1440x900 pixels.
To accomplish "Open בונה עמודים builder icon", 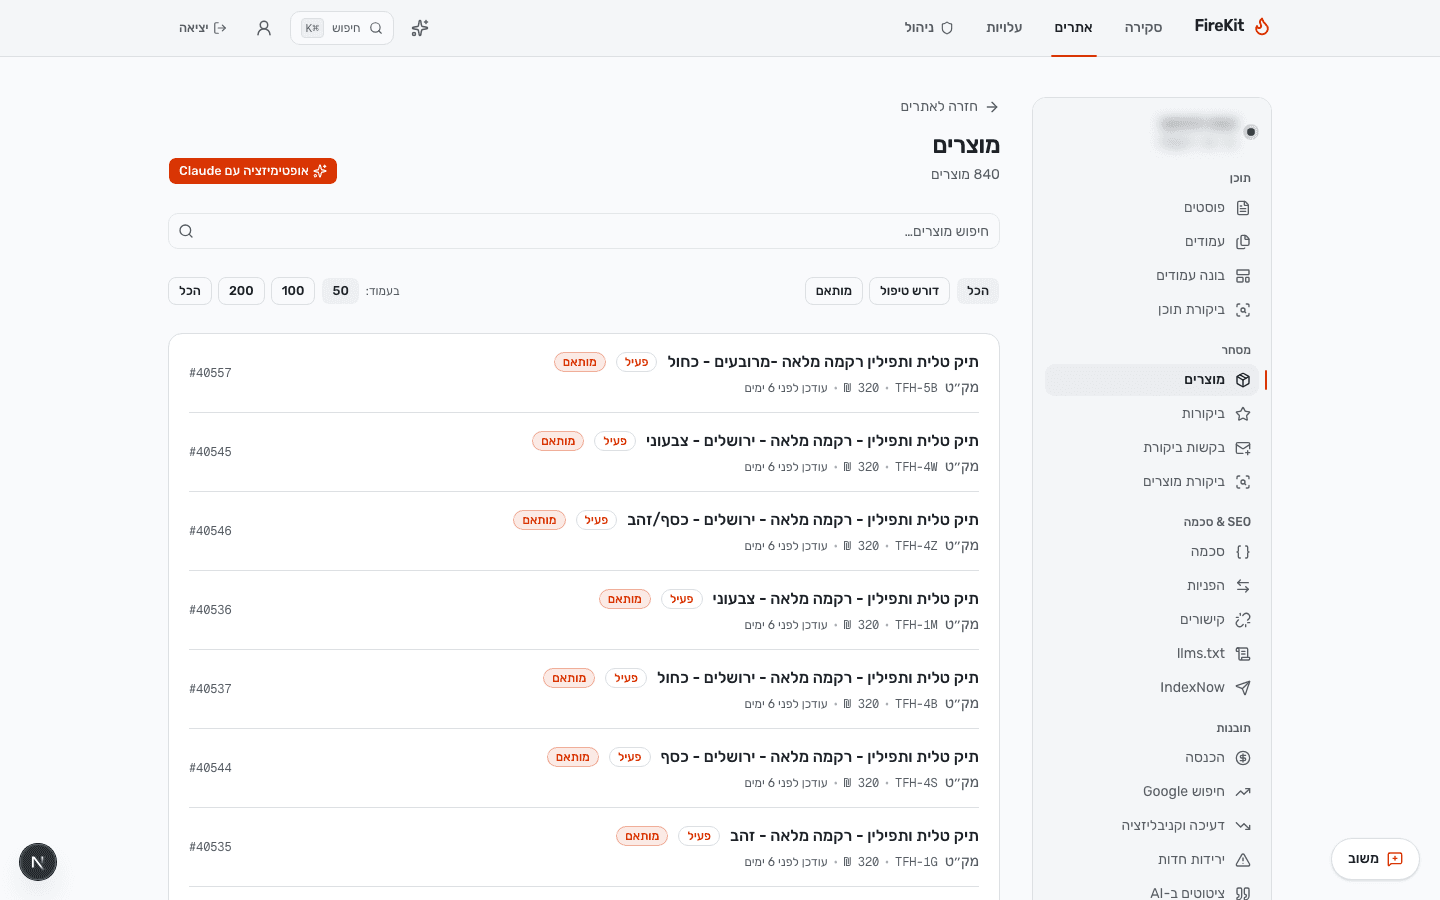I will tap(1243, 276).
